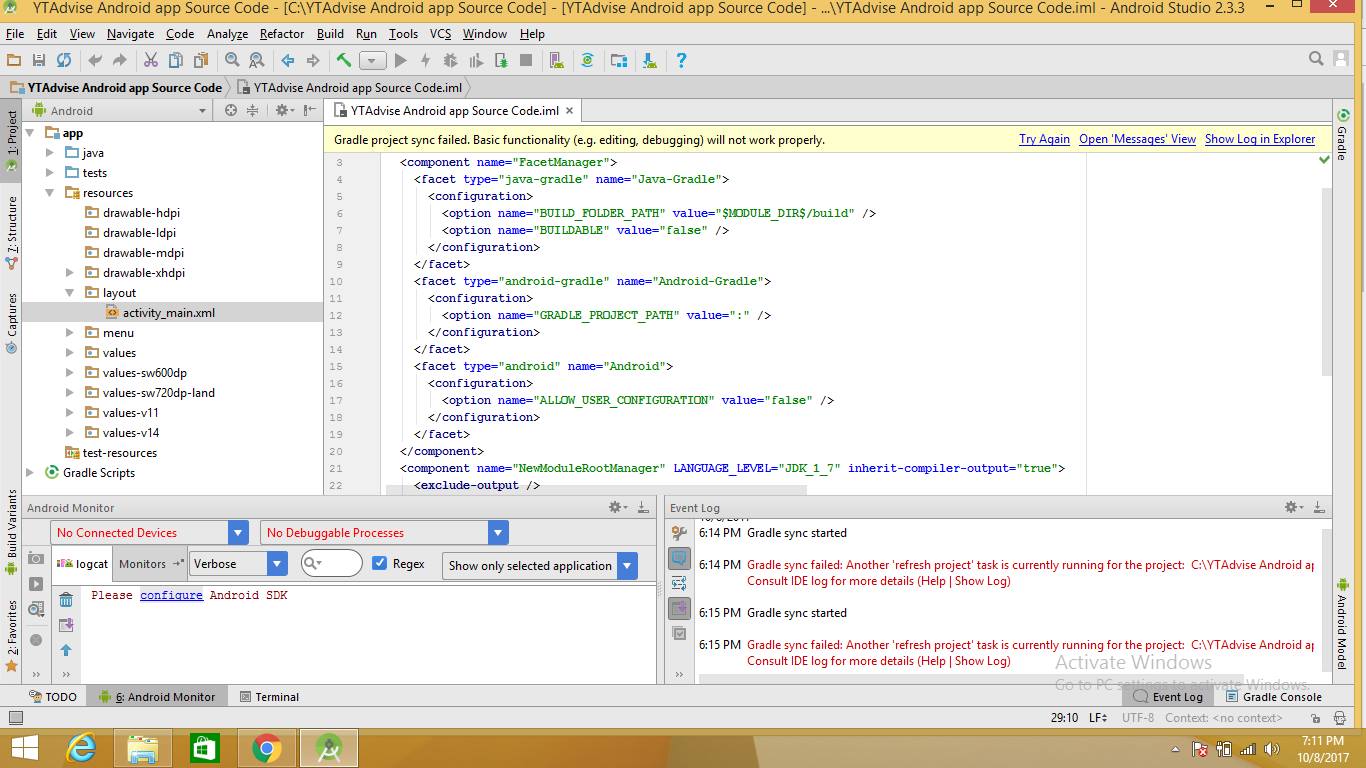Toggle the Mark All as Read checkbox icon
Image resolution: width=1366 pixels, height=768 pixels.
point(679,633)
